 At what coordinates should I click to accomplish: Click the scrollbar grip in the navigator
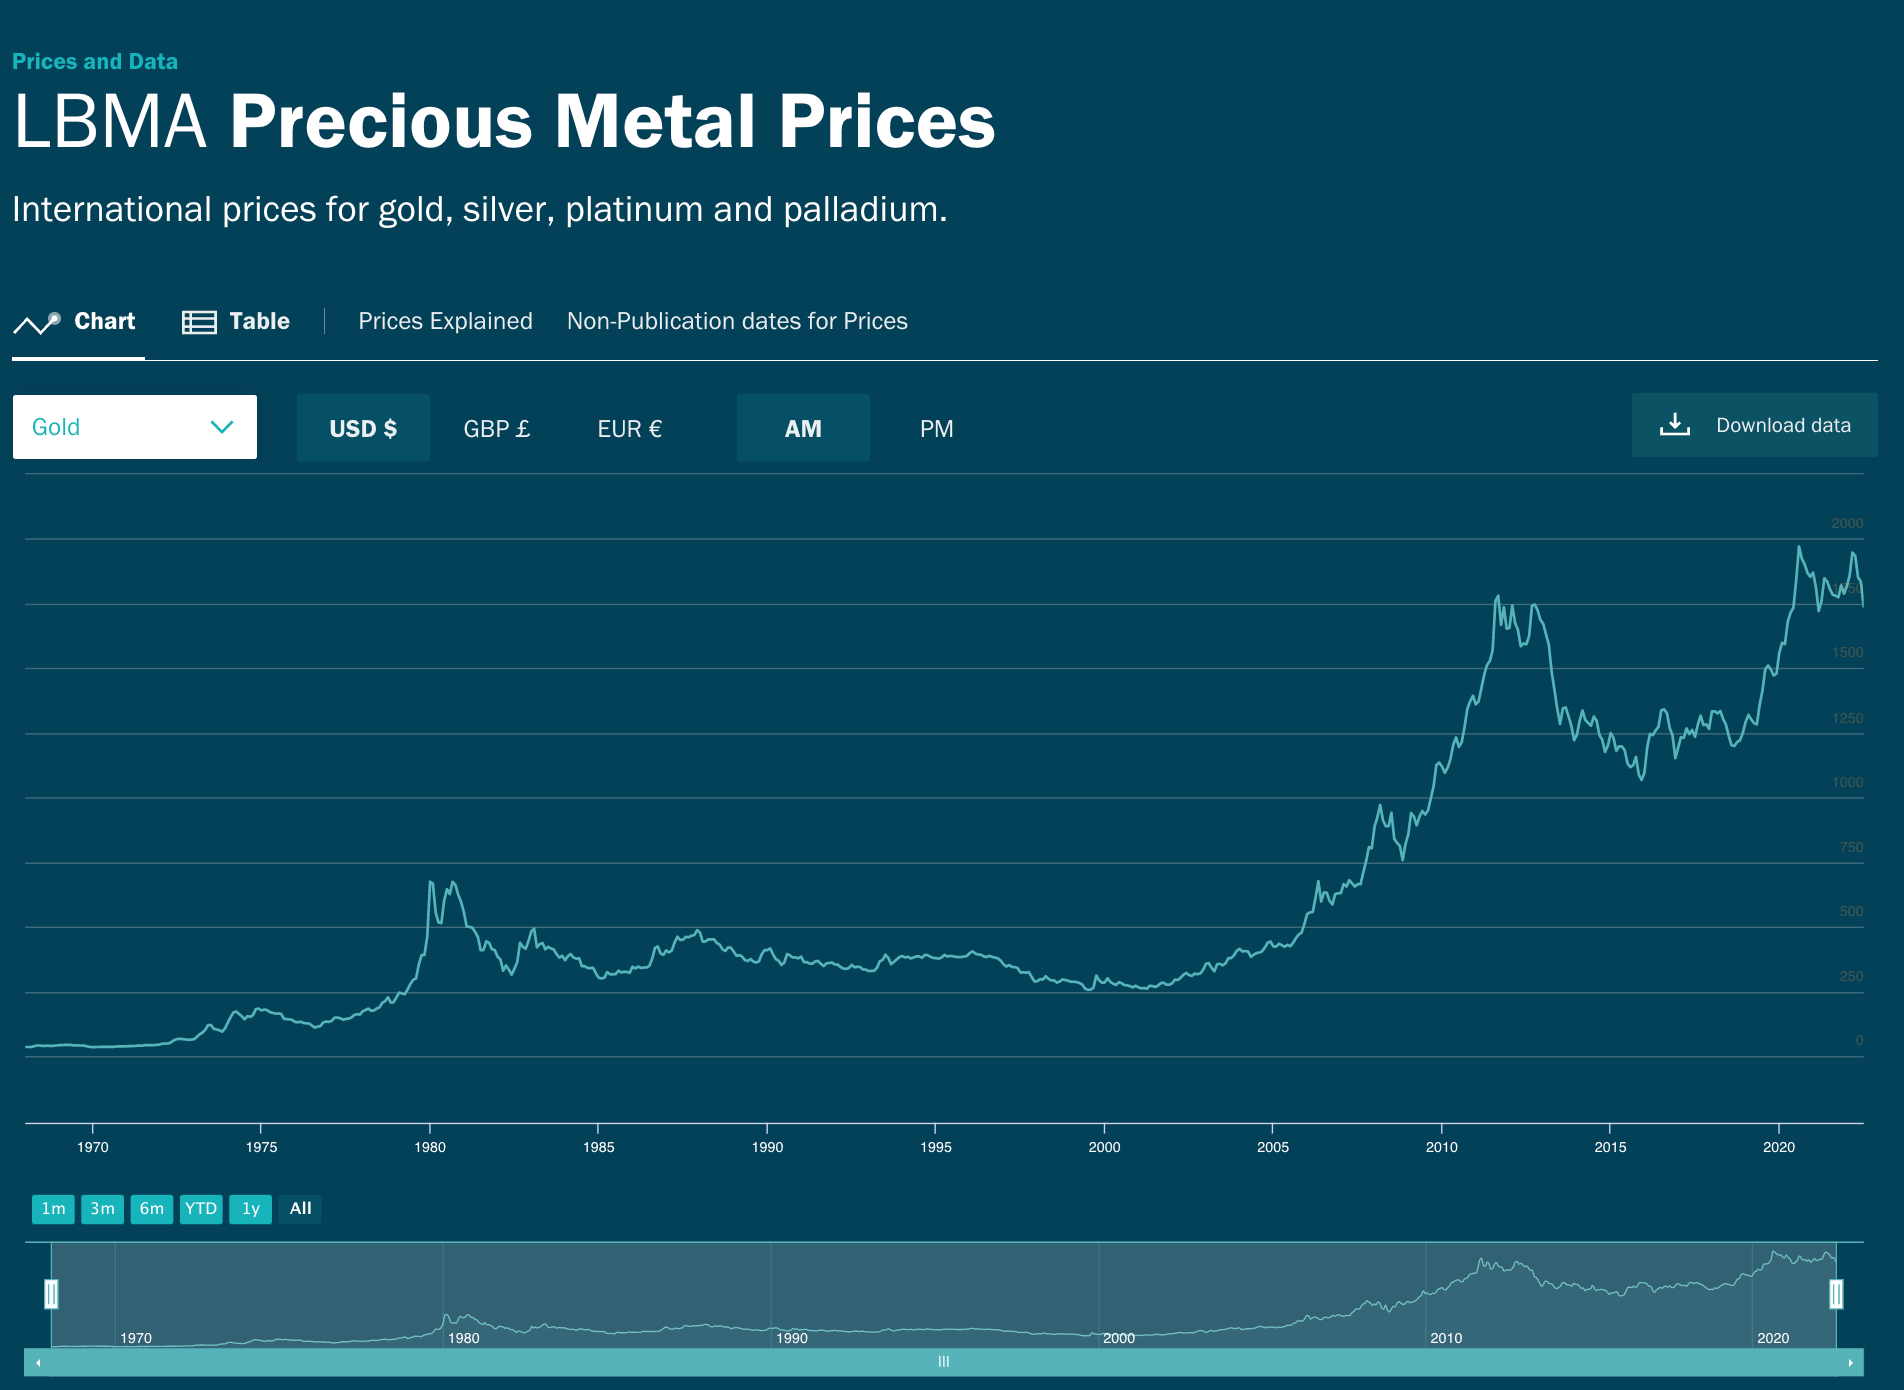(943, 1362)
